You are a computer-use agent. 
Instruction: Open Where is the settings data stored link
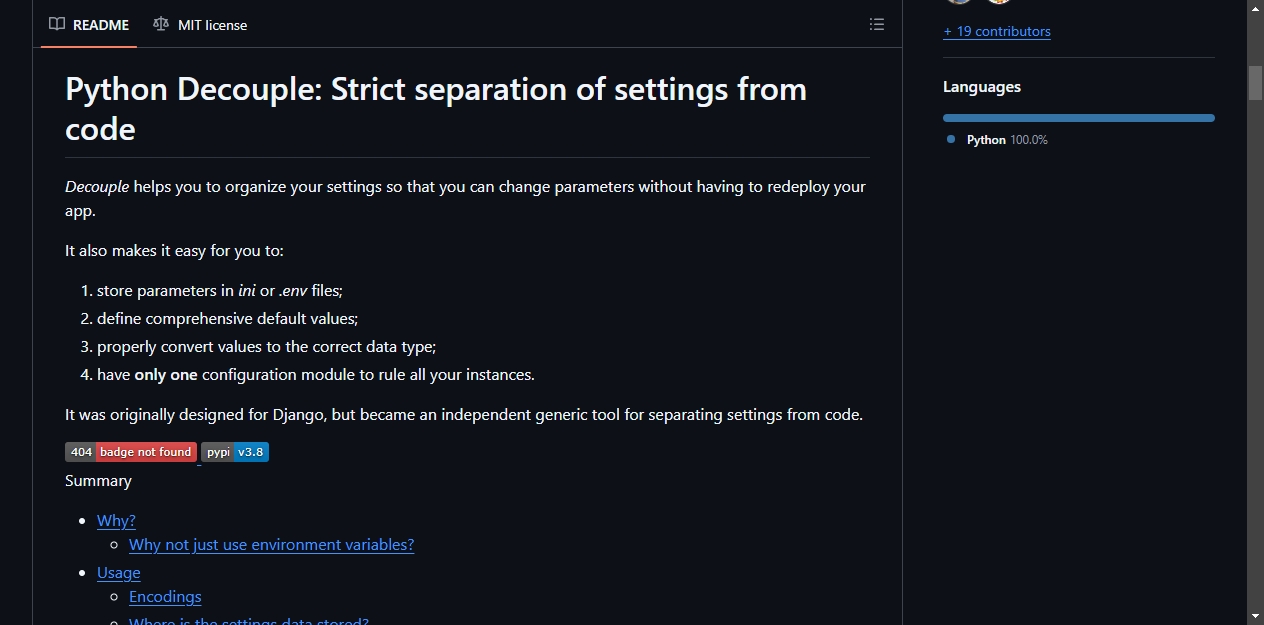point(249,620)
